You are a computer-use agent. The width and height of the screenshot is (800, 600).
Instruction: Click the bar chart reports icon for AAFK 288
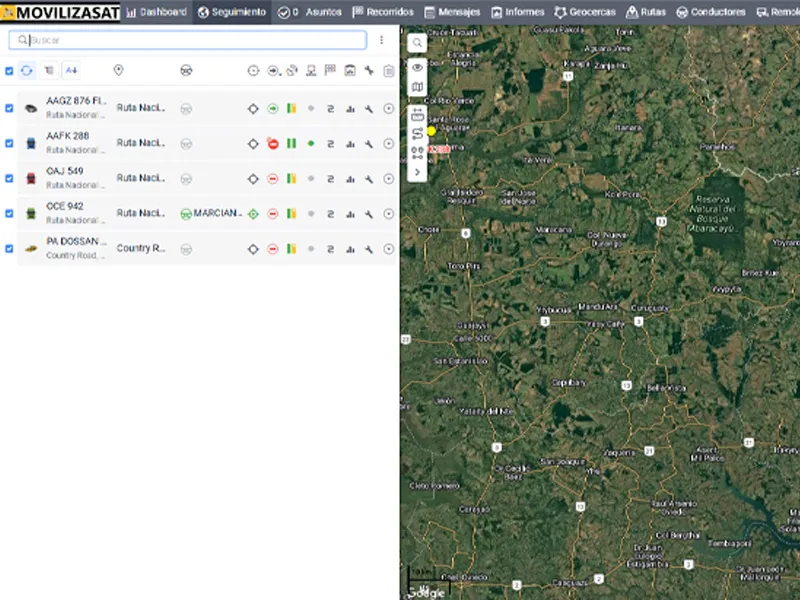[350, 144]
